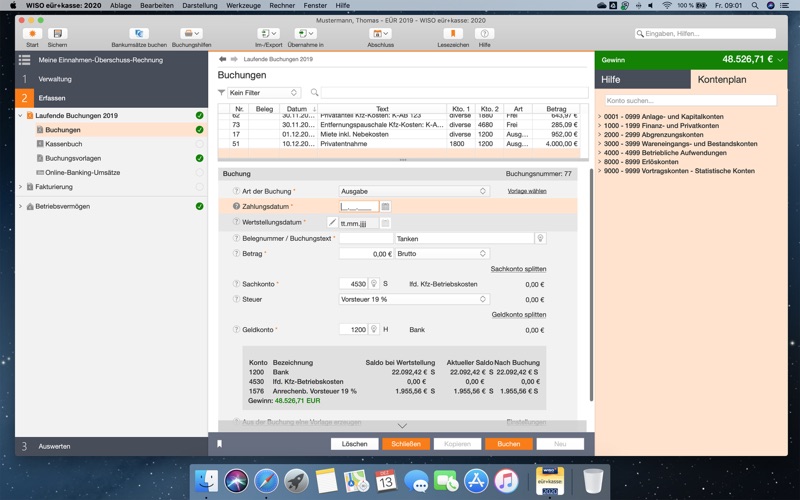Open the Zahlungsdatum calendar picker icon
The image size is (800, 500).
click(x=386, y=207)
